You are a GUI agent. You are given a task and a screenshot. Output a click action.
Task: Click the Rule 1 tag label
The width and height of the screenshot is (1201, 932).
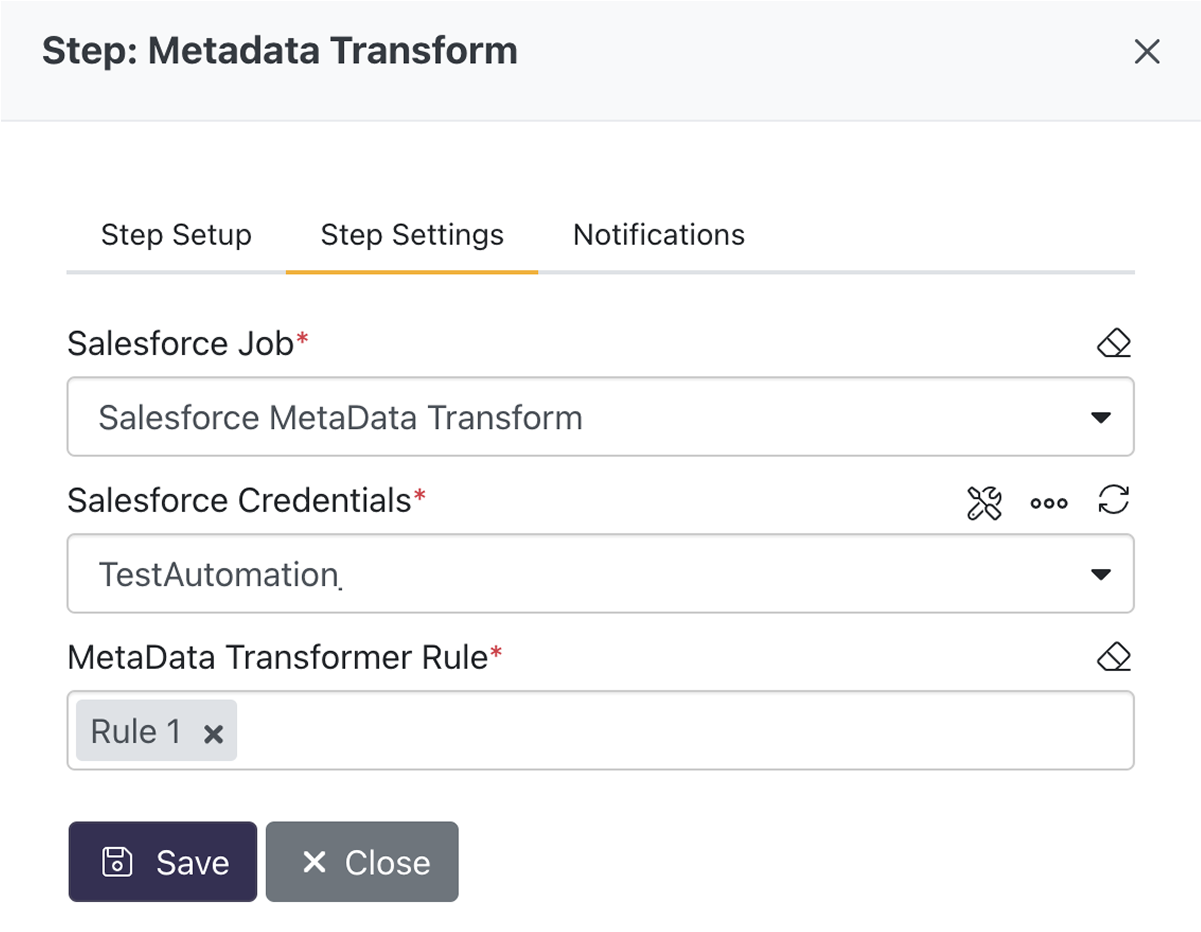pos(136,732)
